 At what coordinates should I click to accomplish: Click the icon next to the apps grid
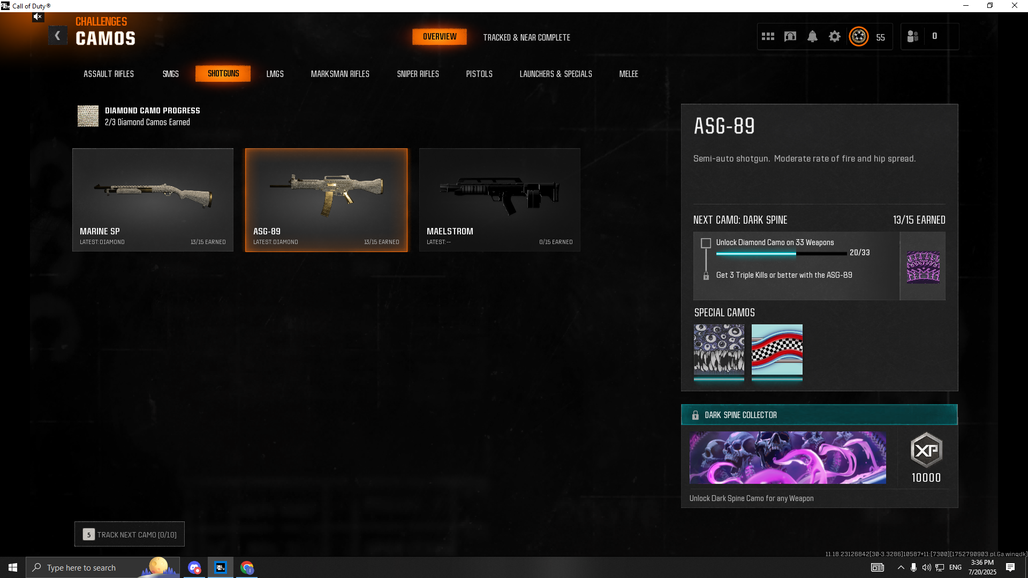click(790, 37)
